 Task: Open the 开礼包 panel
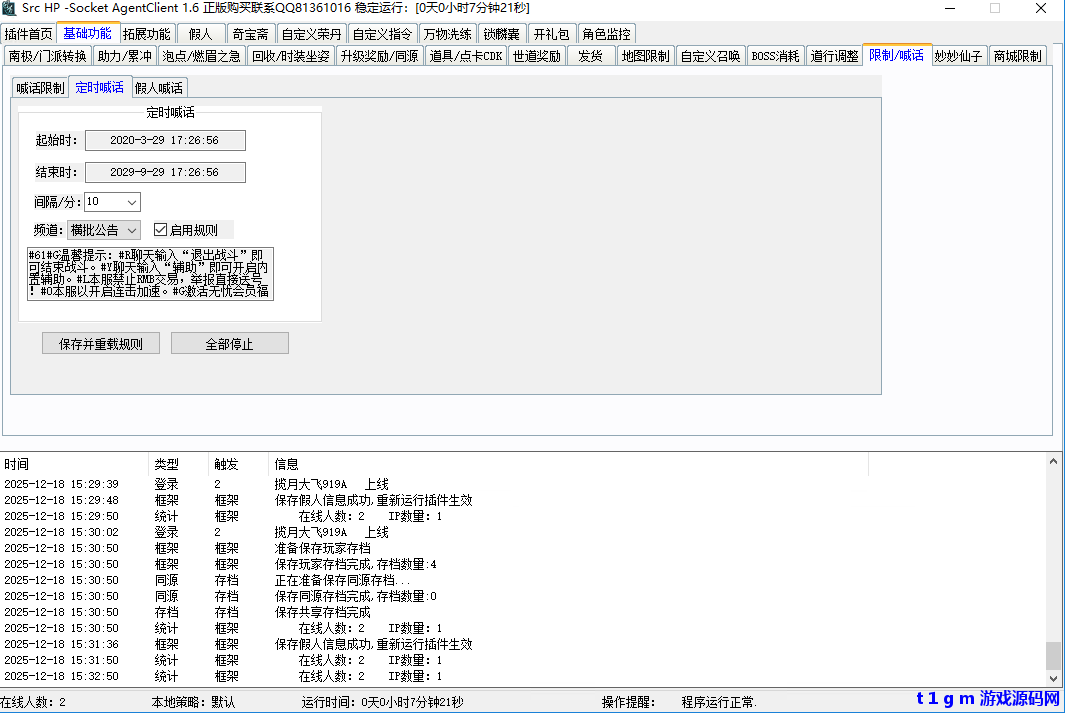pos(550,32)
